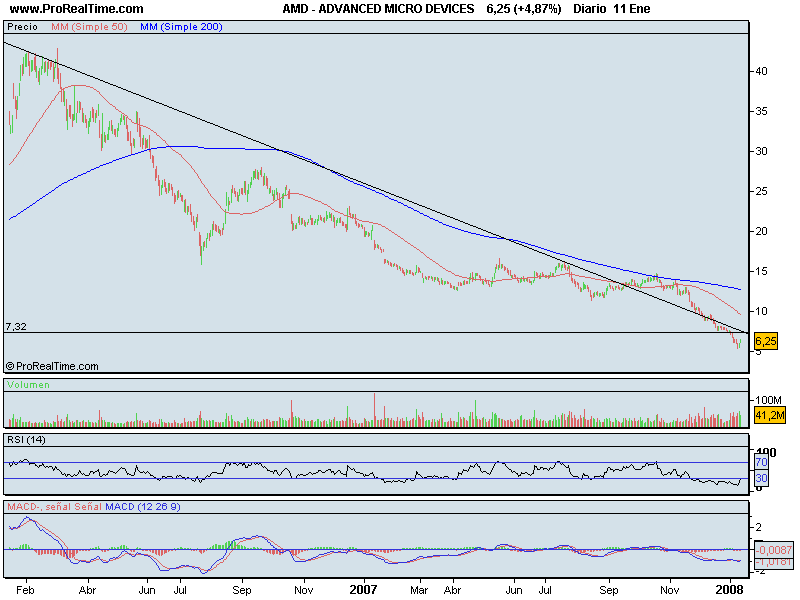Viewport: 800px width, 600px height.
Task: Click the 10 price axis value
Action: [x=761, y=311]
